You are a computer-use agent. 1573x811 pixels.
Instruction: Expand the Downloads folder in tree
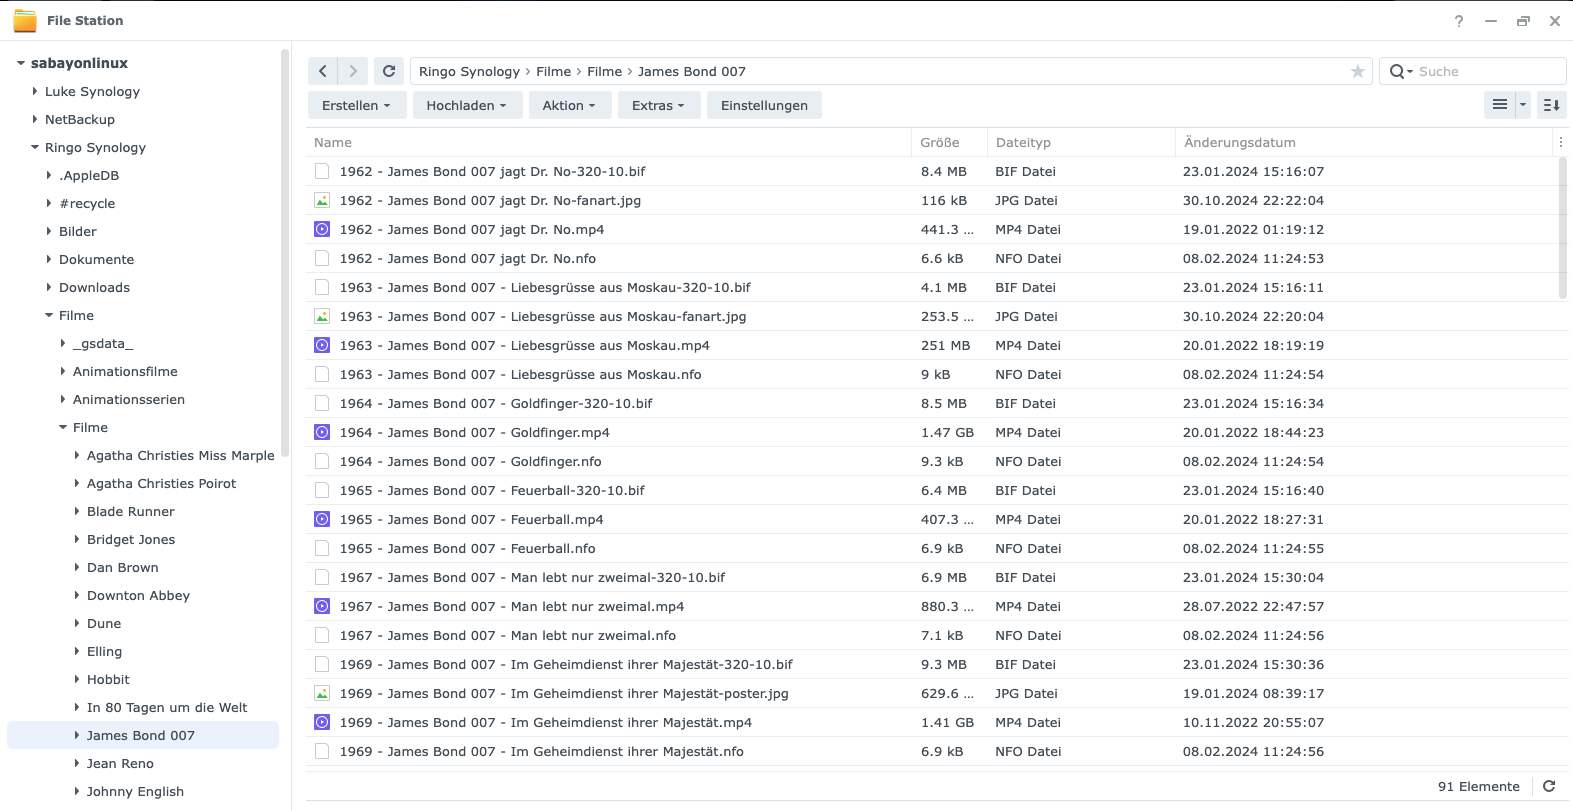click(x=49, y=287)
